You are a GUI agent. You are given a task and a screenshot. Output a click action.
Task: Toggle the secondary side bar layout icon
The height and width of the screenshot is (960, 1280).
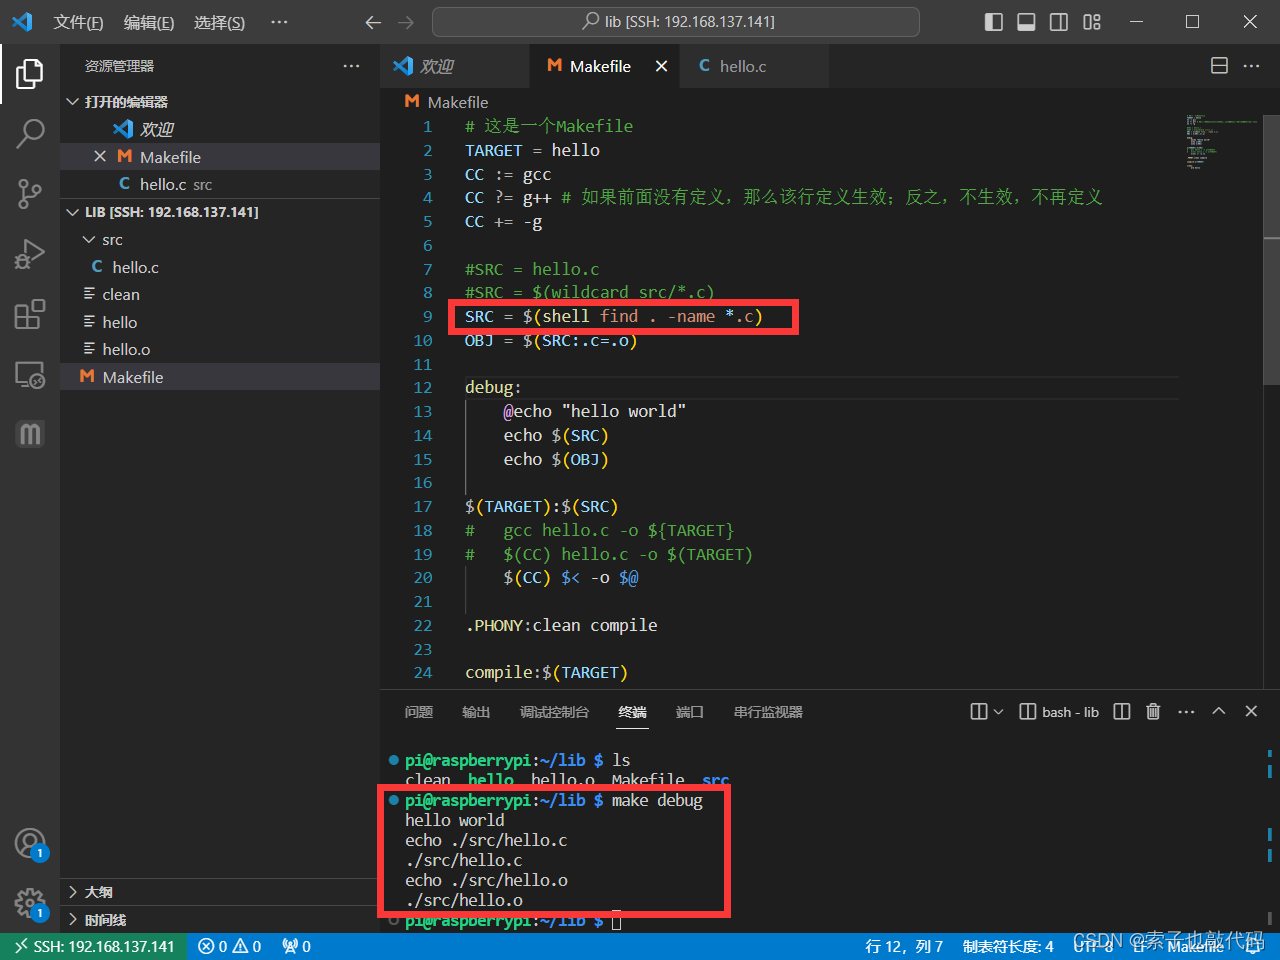1059,22
